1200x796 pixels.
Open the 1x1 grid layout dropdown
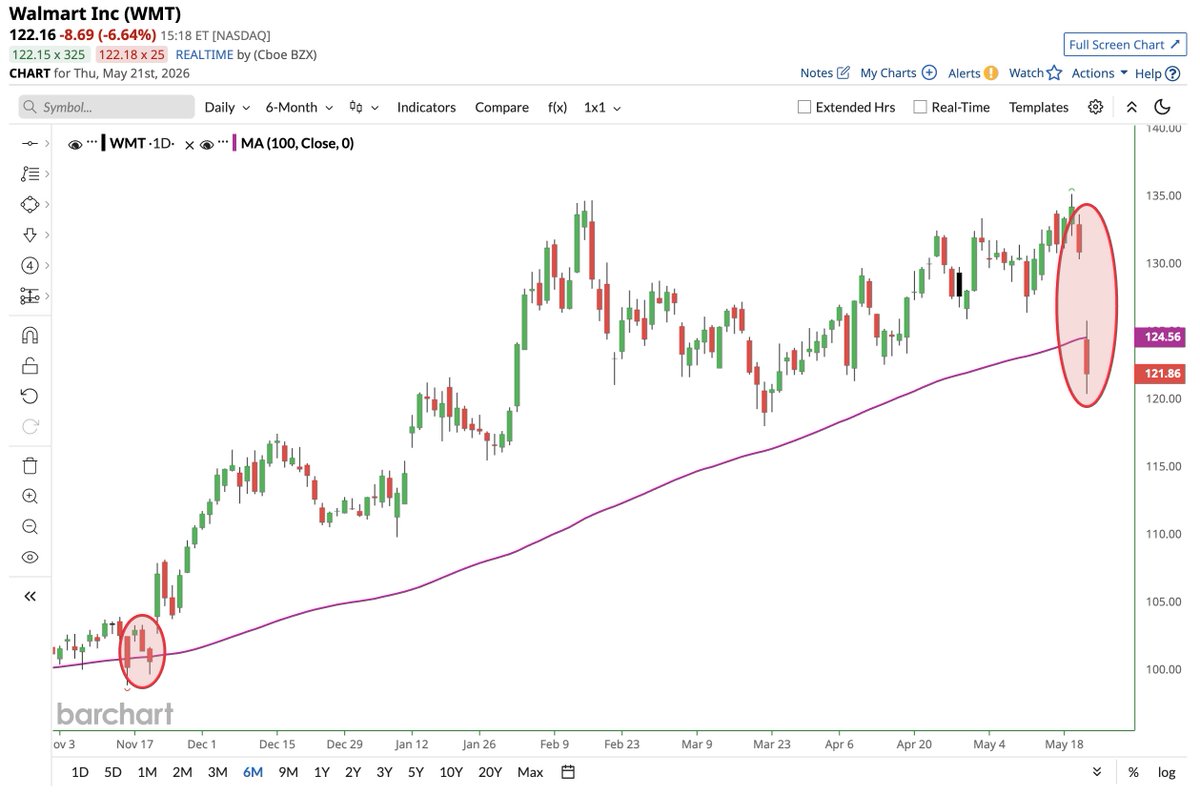tap(603, 107)
